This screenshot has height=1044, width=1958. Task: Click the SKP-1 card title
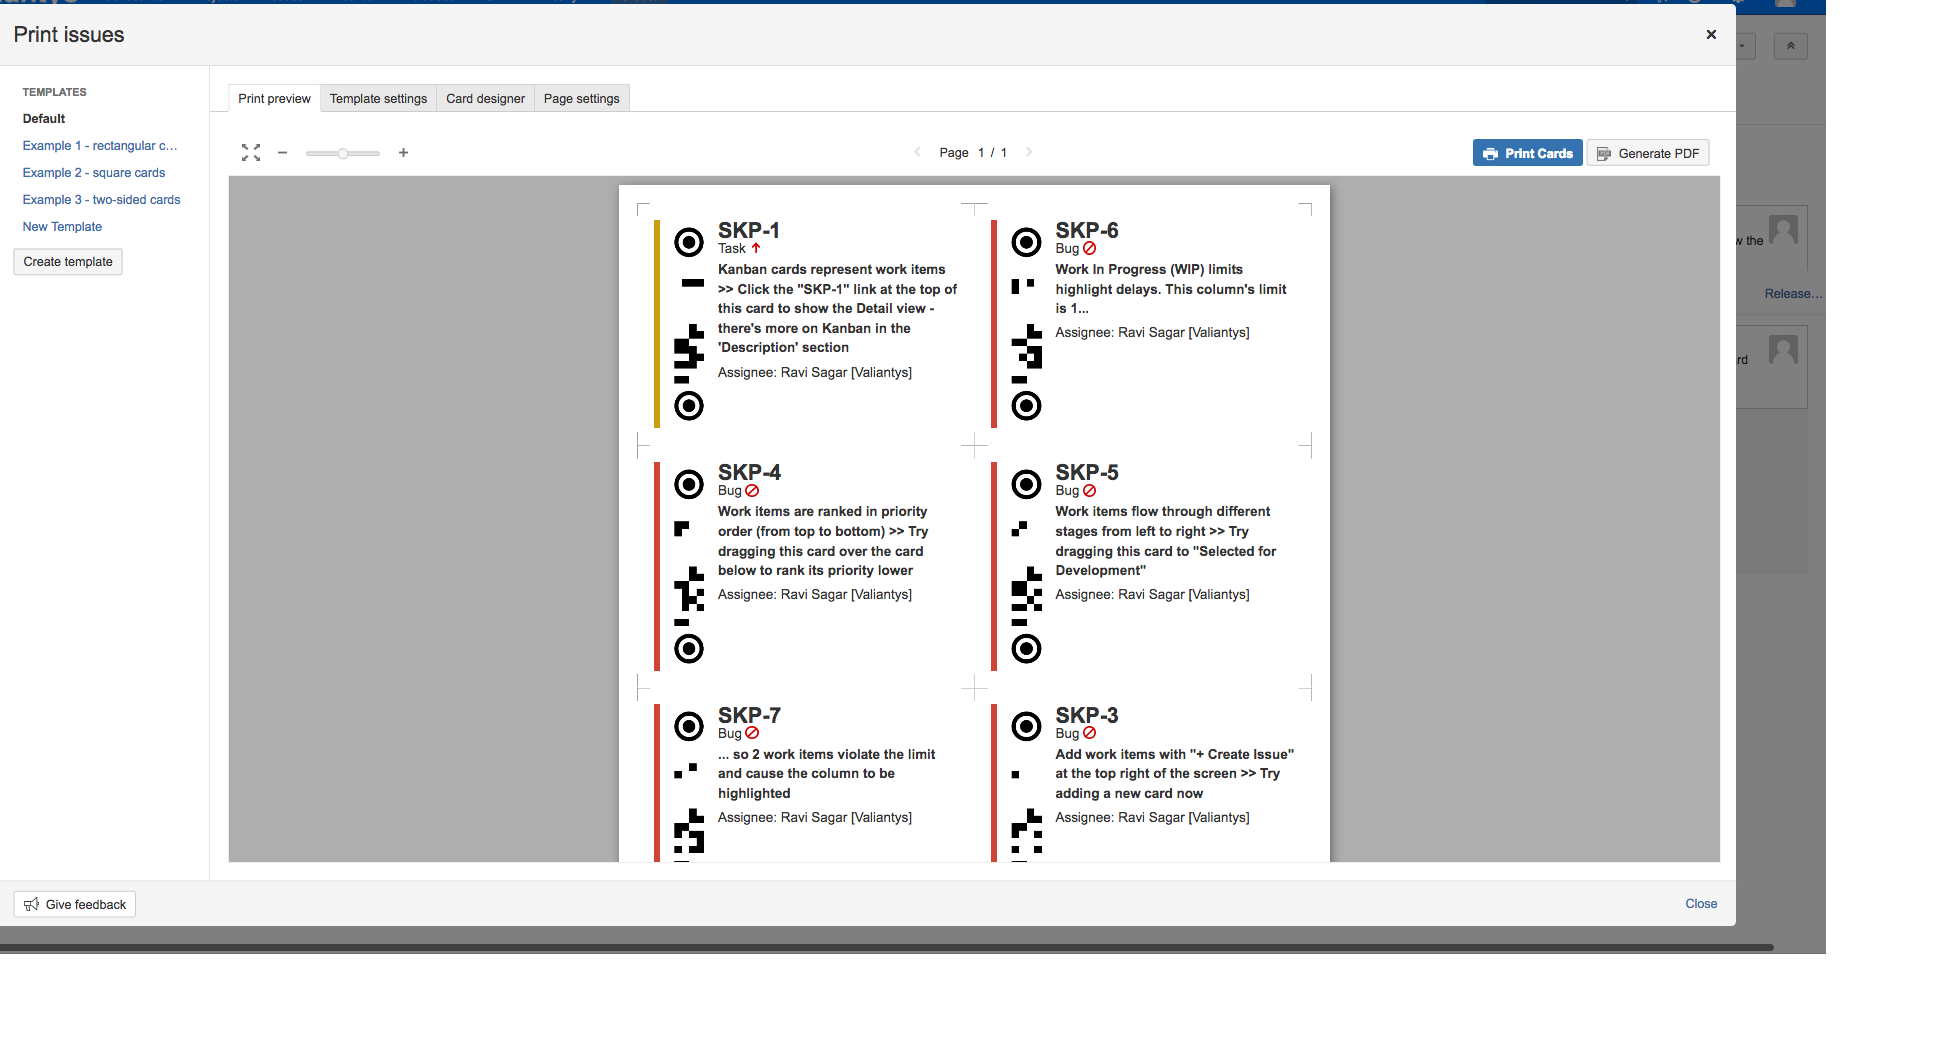(x=748, y=230)
